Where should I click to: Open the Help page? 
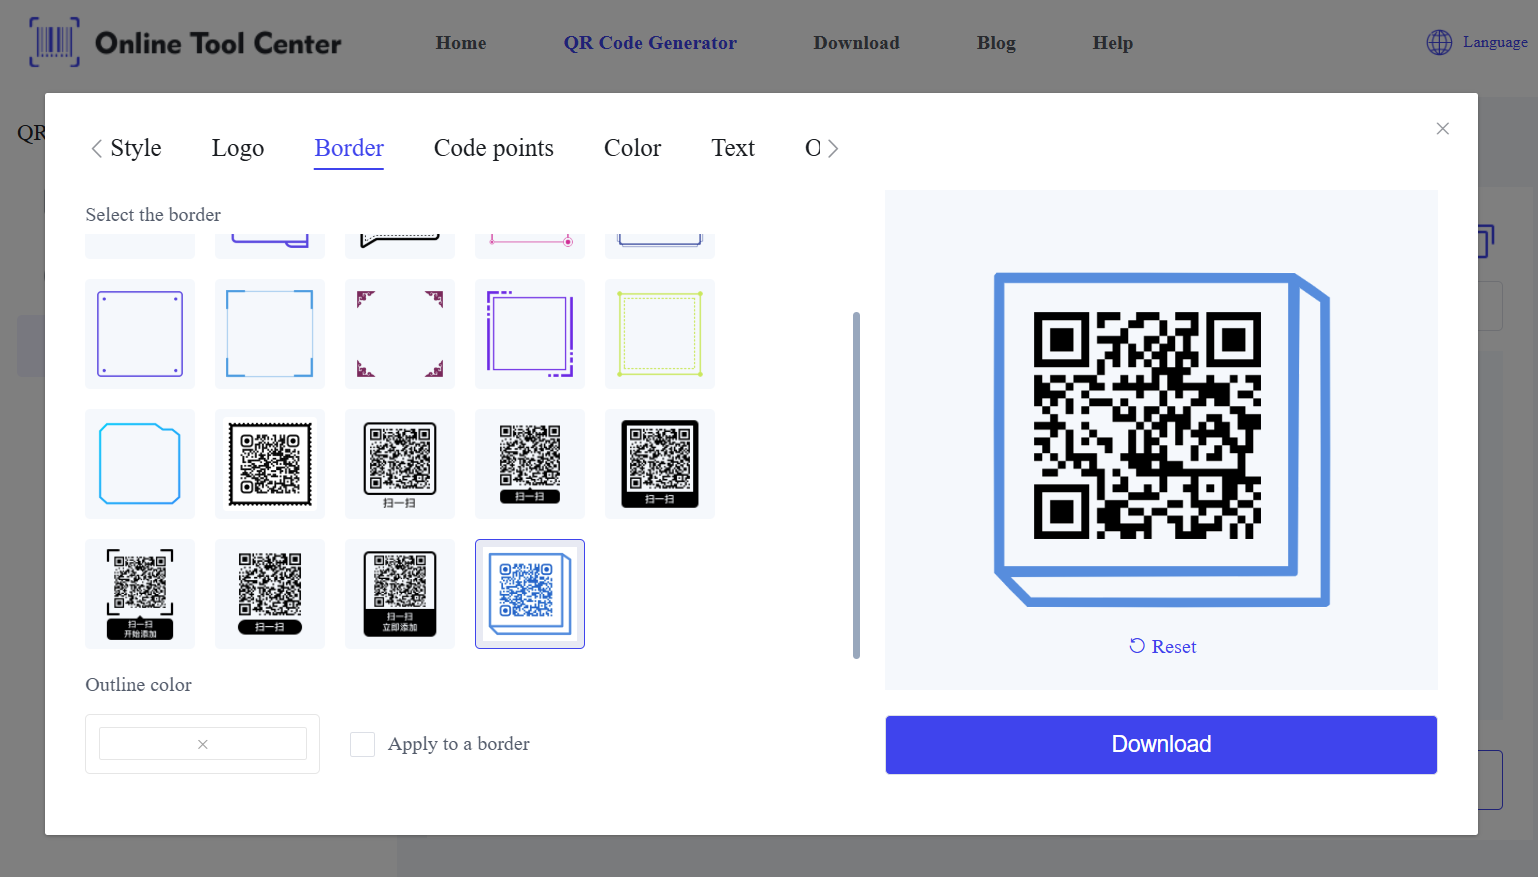click(x=1113, y=43)
